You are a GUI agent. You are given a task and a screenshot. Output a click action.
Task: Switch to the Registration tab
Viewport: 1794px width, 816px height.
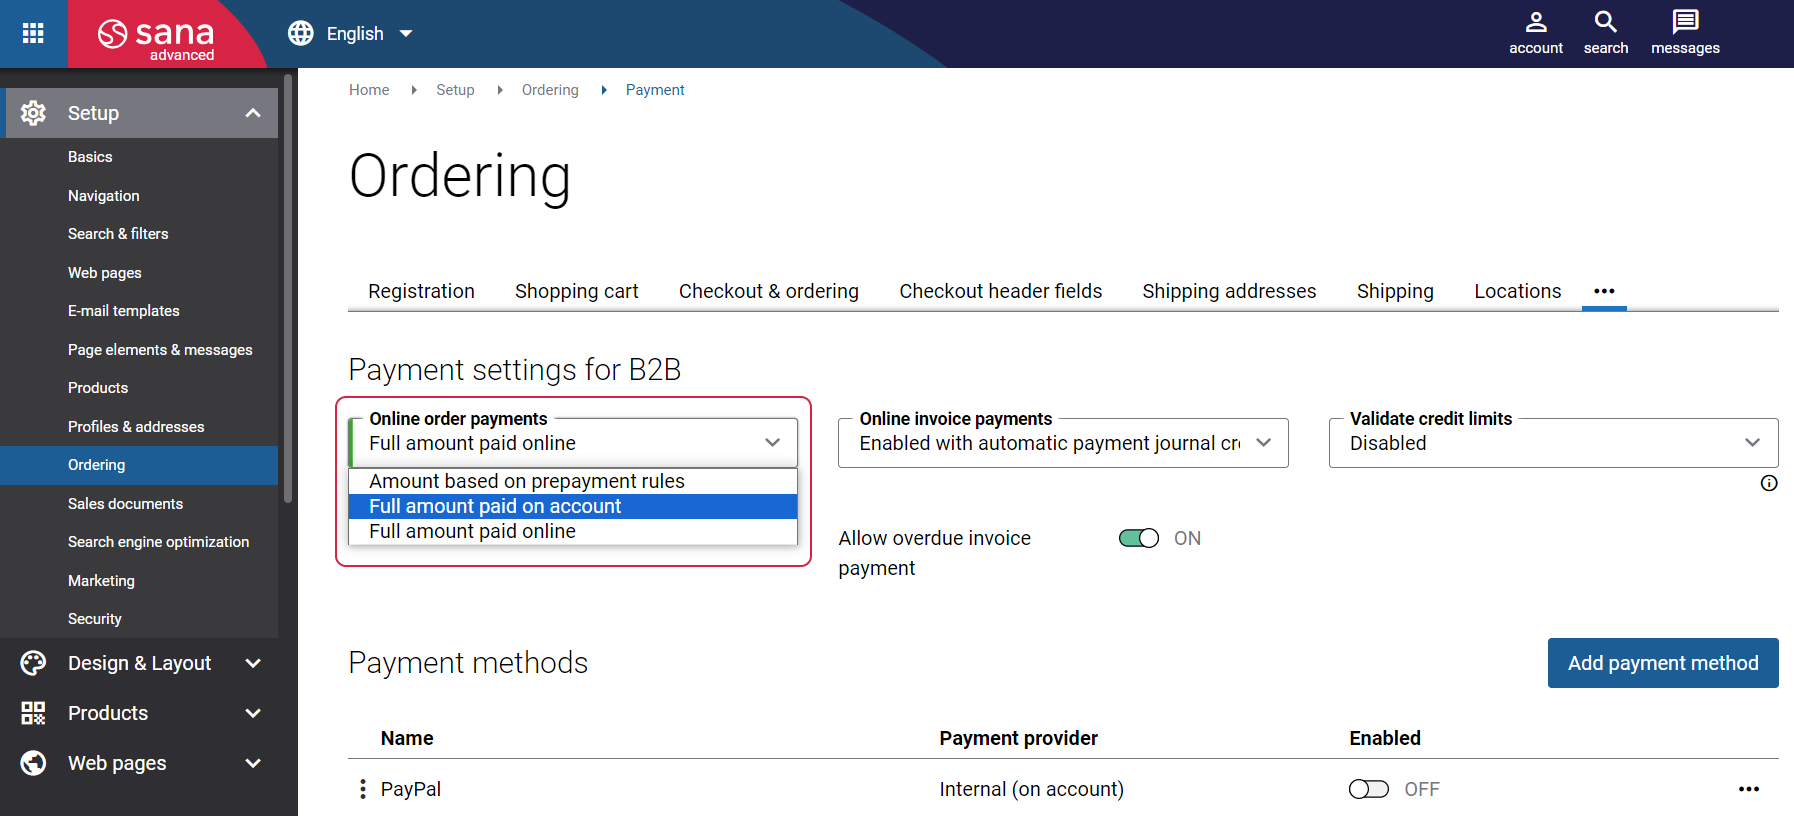[x=421, y=291]
